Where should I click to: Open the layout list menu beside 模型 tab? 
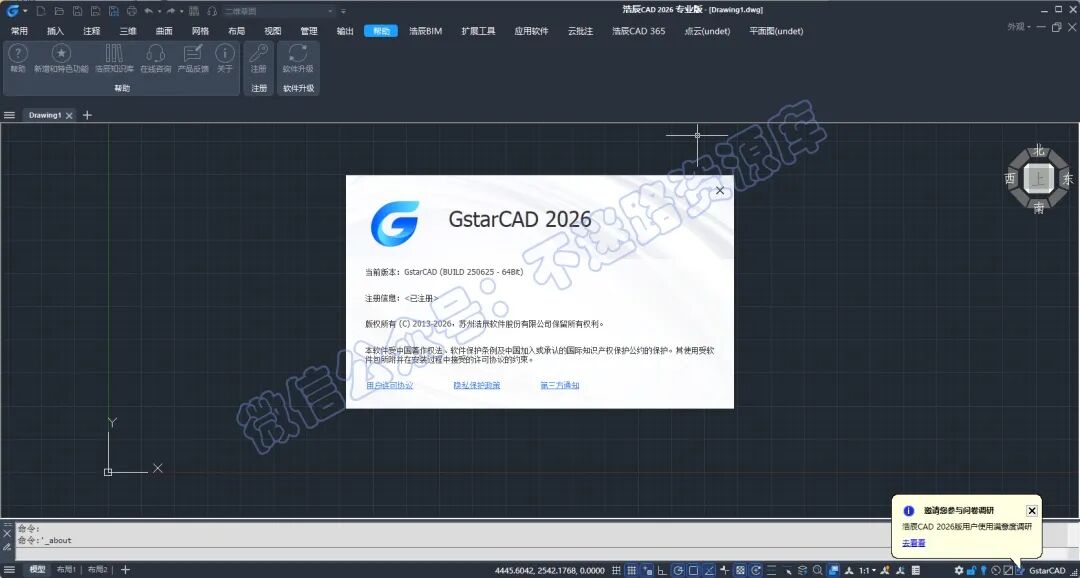[x=10, y=570]
